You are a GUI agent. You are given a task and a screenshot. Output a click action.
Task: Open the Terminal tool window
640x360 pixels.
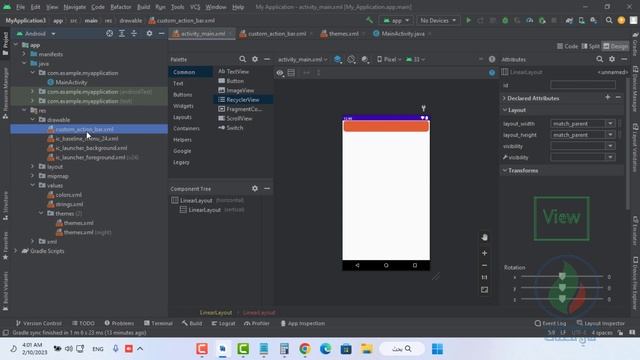coord(158,323)
